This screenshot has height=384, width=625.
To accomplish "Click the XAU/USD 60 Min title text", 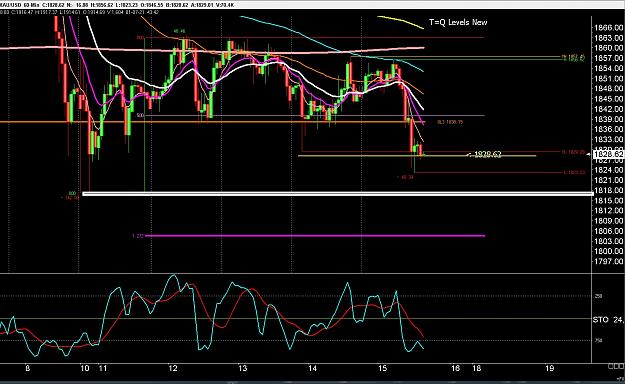I will tap(19, 5).
